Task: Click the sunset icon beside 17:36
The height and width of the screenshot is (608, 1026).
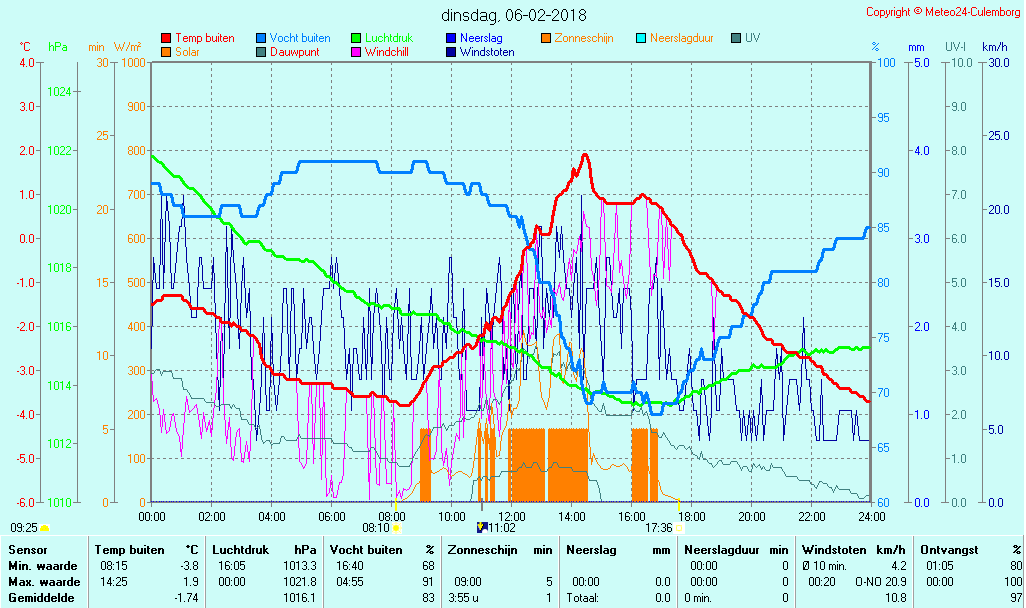Action: 680,528
